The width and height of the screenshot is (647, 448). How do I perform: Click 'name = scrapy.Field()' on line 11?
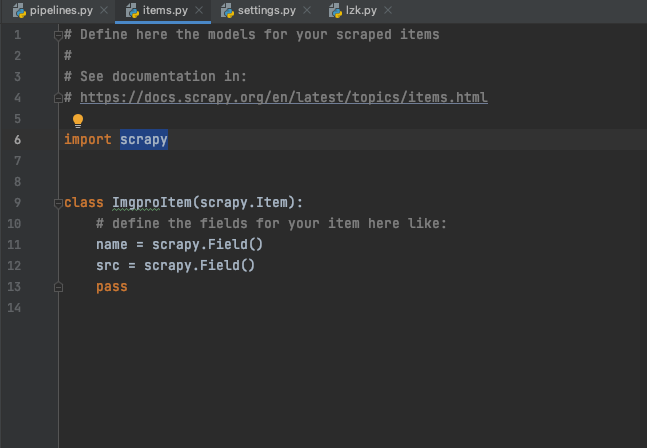point(179,245)
